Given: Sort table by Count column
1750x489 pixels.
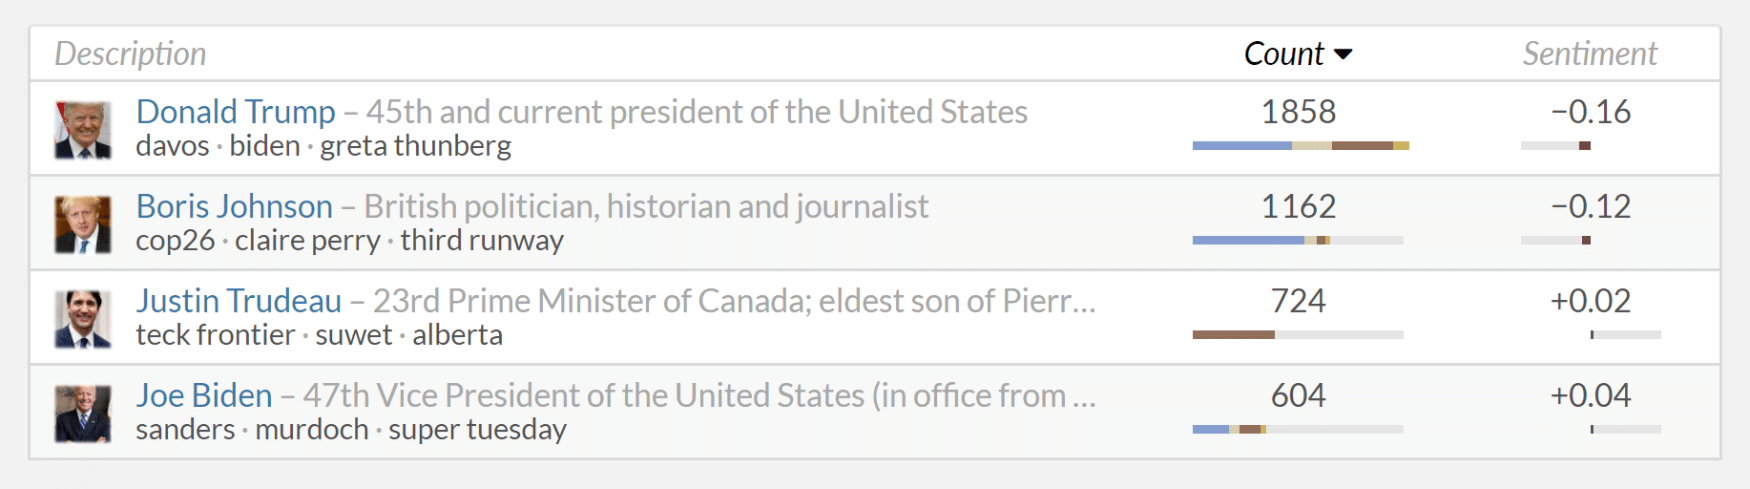Looking at the screenshot, I should pyautogui.click(x=1284, y=54).
